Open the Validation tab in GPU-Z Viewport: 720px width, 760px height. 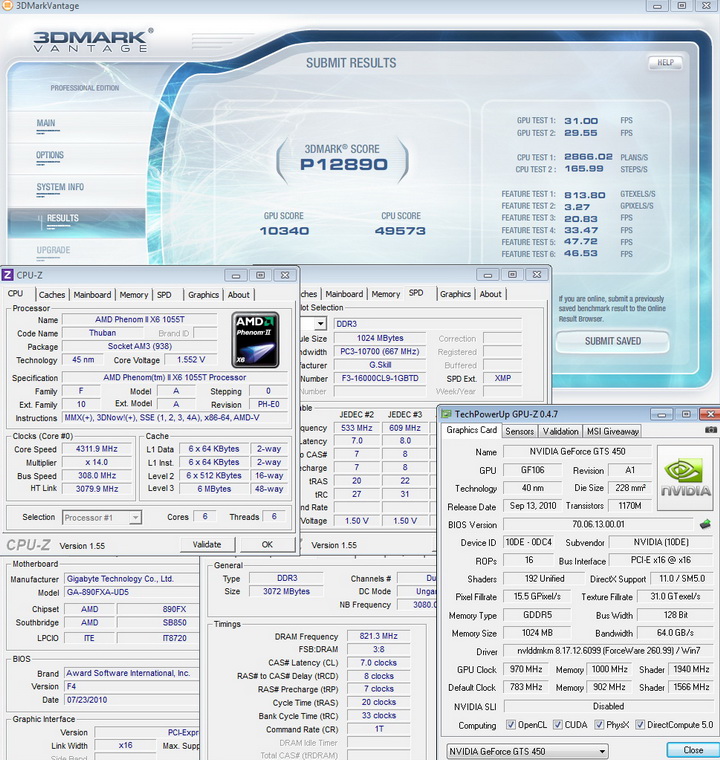560,431
